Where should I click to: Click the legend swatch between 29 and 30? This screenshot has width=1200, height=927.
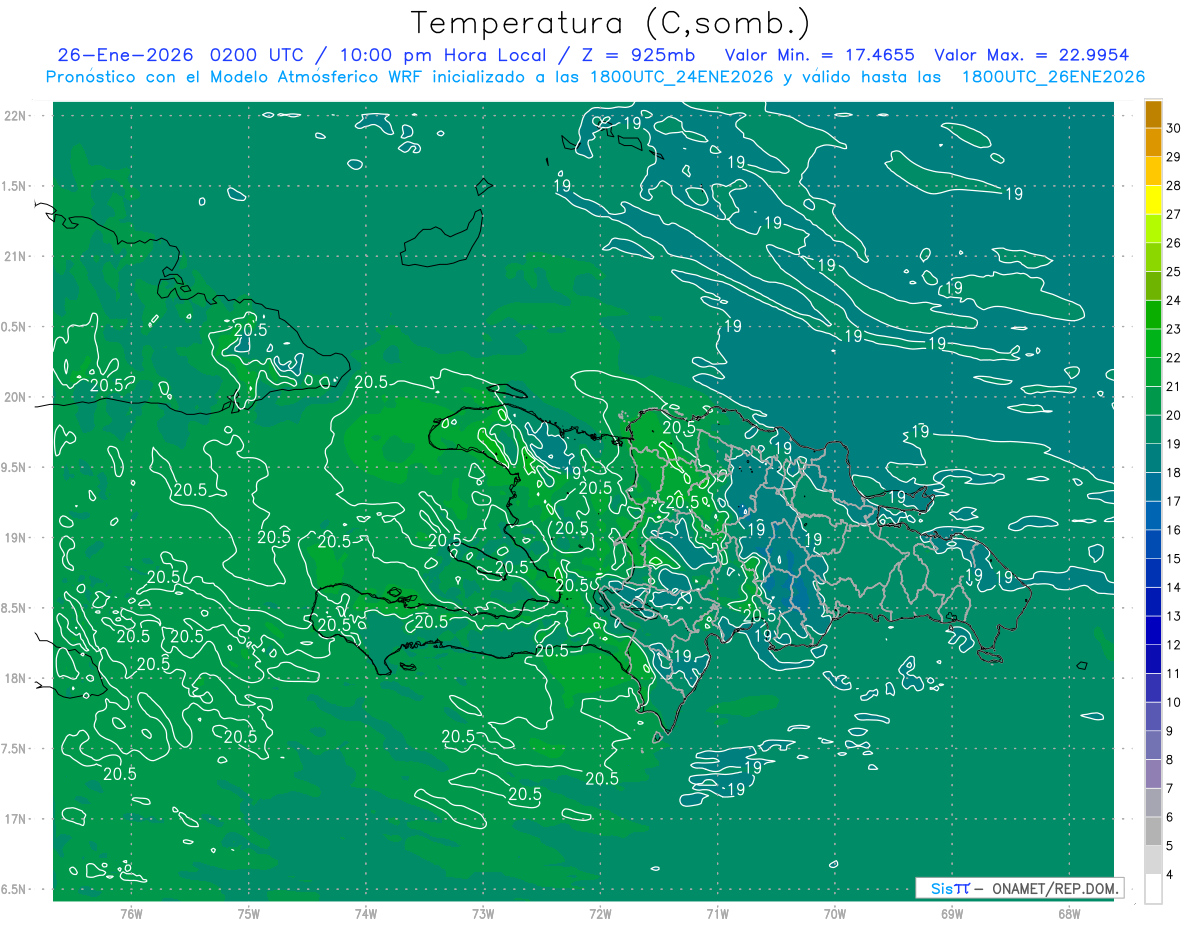pyautogui.click(x=1153, y=142)
